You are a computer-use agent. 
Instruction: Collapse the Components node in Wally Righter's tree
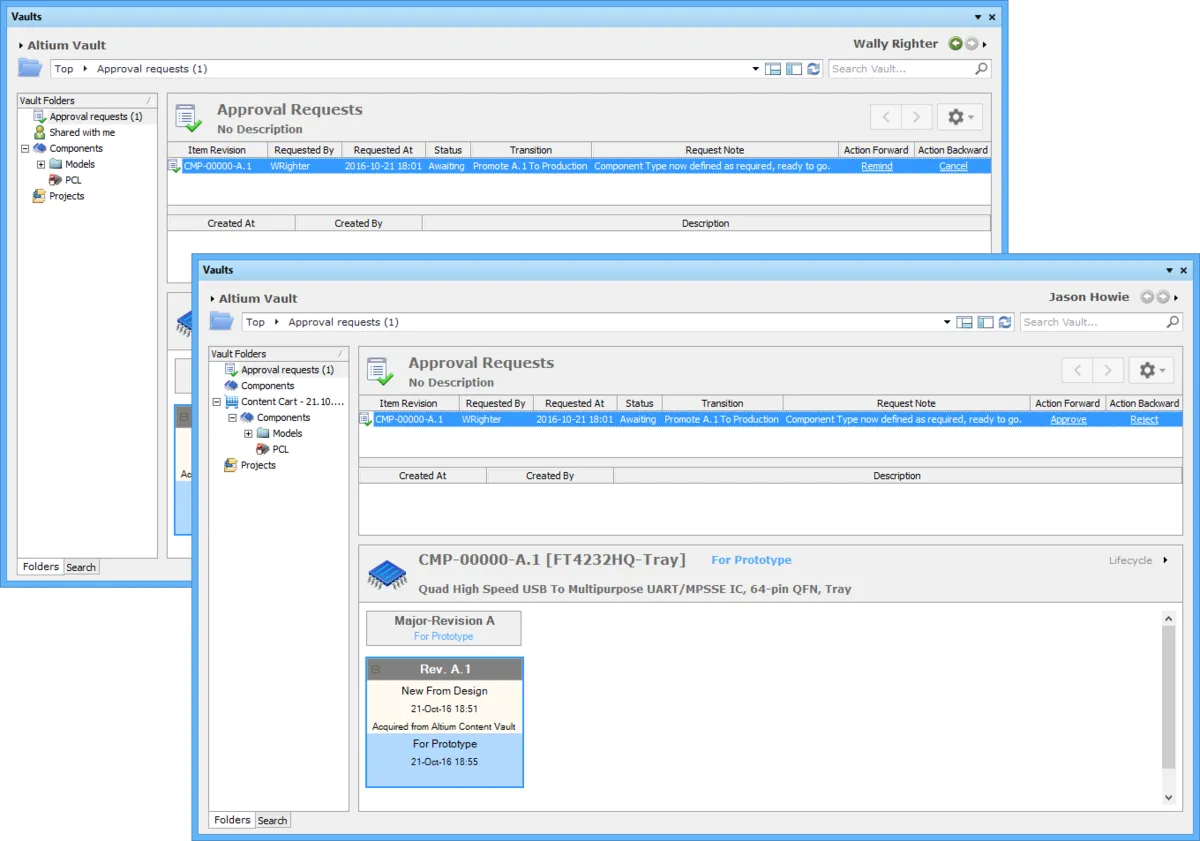(x=25, y=148)
